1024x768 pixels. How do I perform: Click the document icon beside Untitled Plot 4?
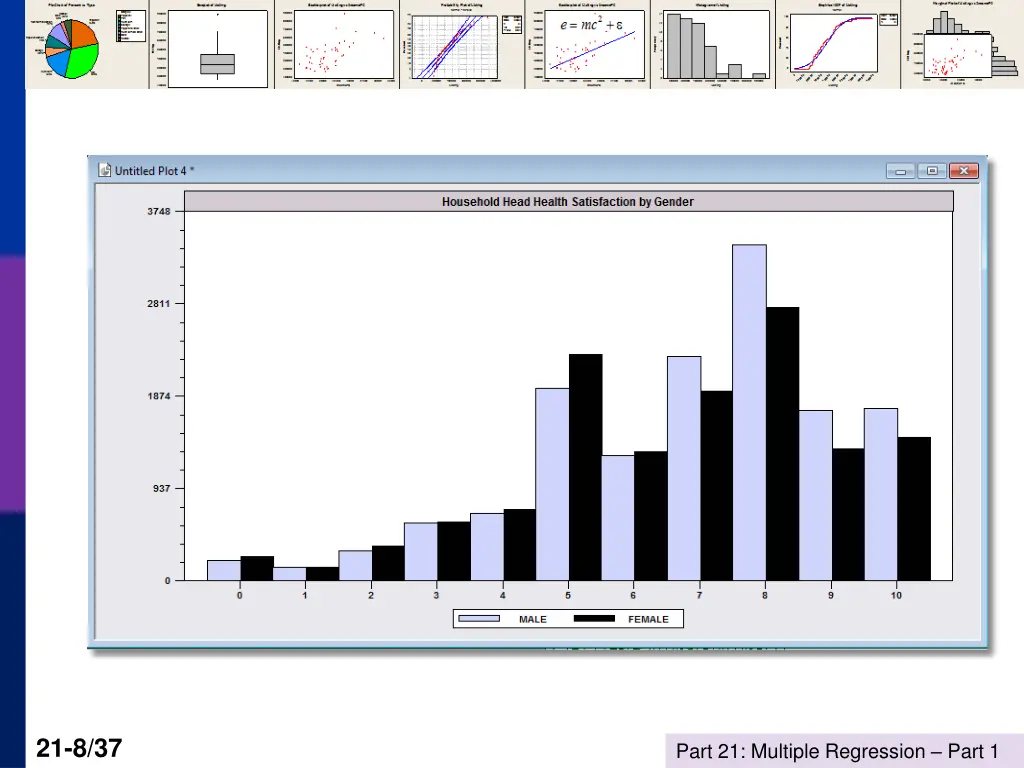[104, 170]
